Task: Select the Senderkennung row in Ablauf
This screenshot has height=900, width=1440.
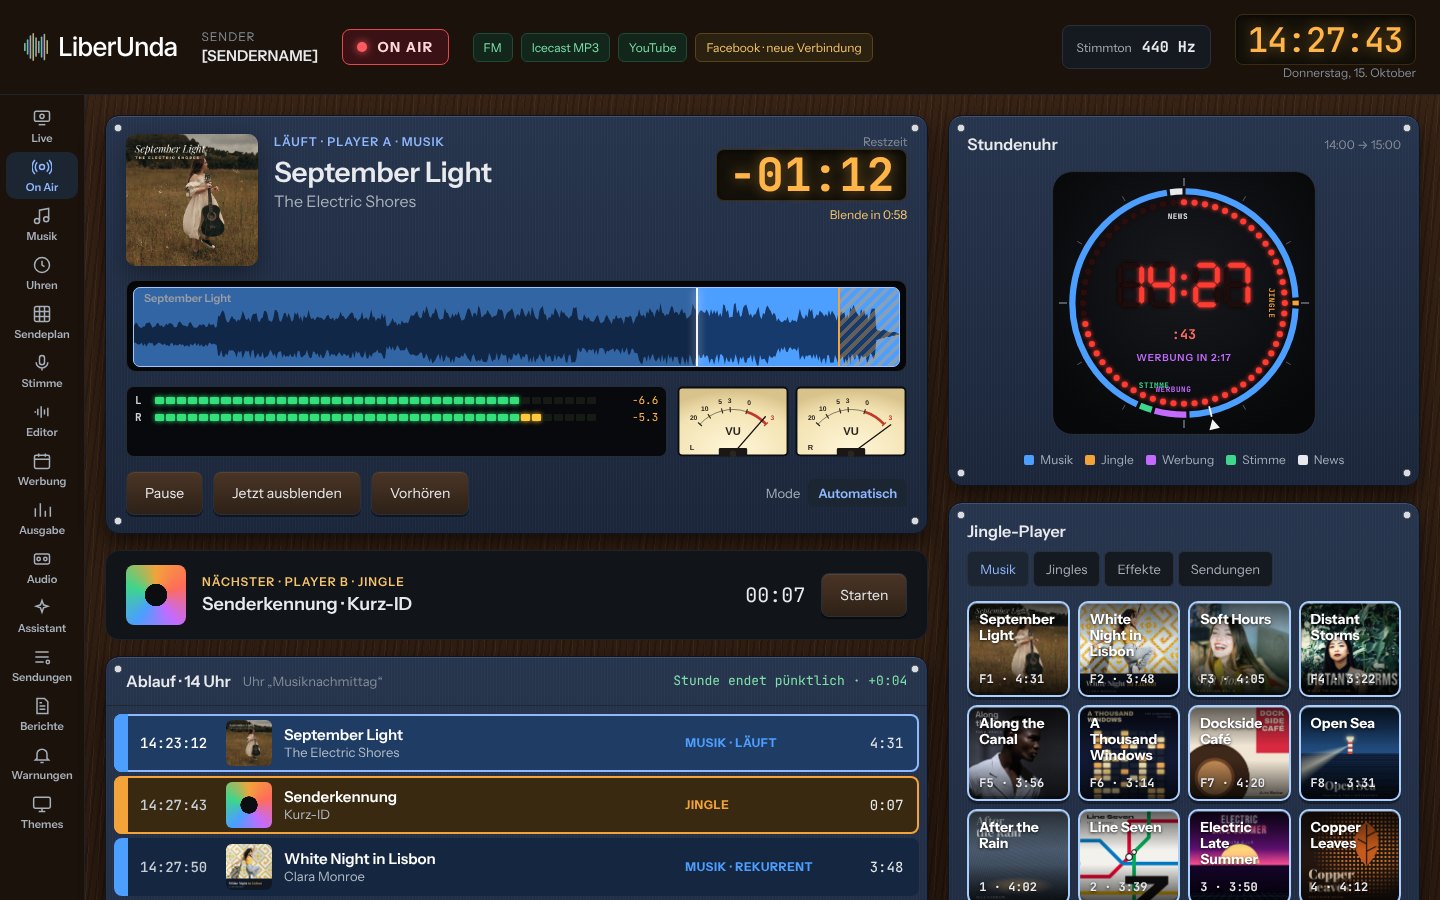Action: coord(517,805)
